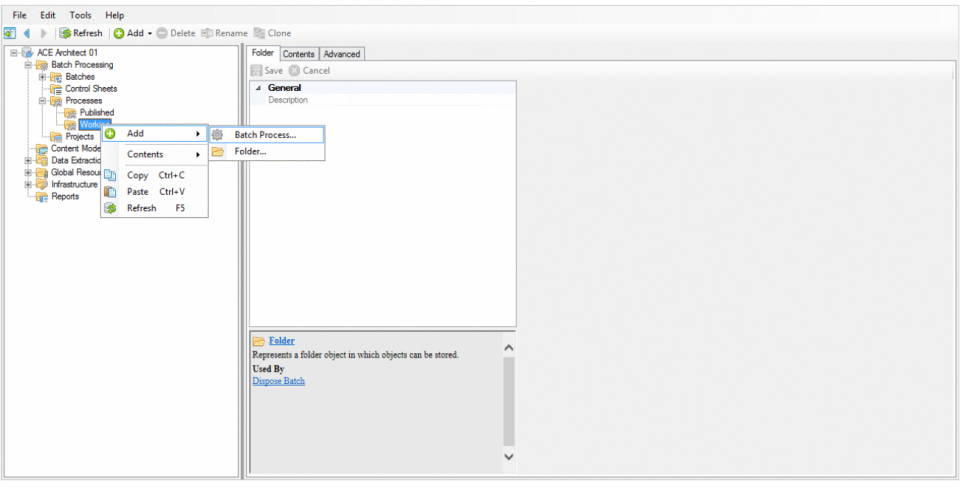Image resolution: width=960 pixels, height=500 pixels.
Task: Open the Tools menu
Action: point(80,15)
